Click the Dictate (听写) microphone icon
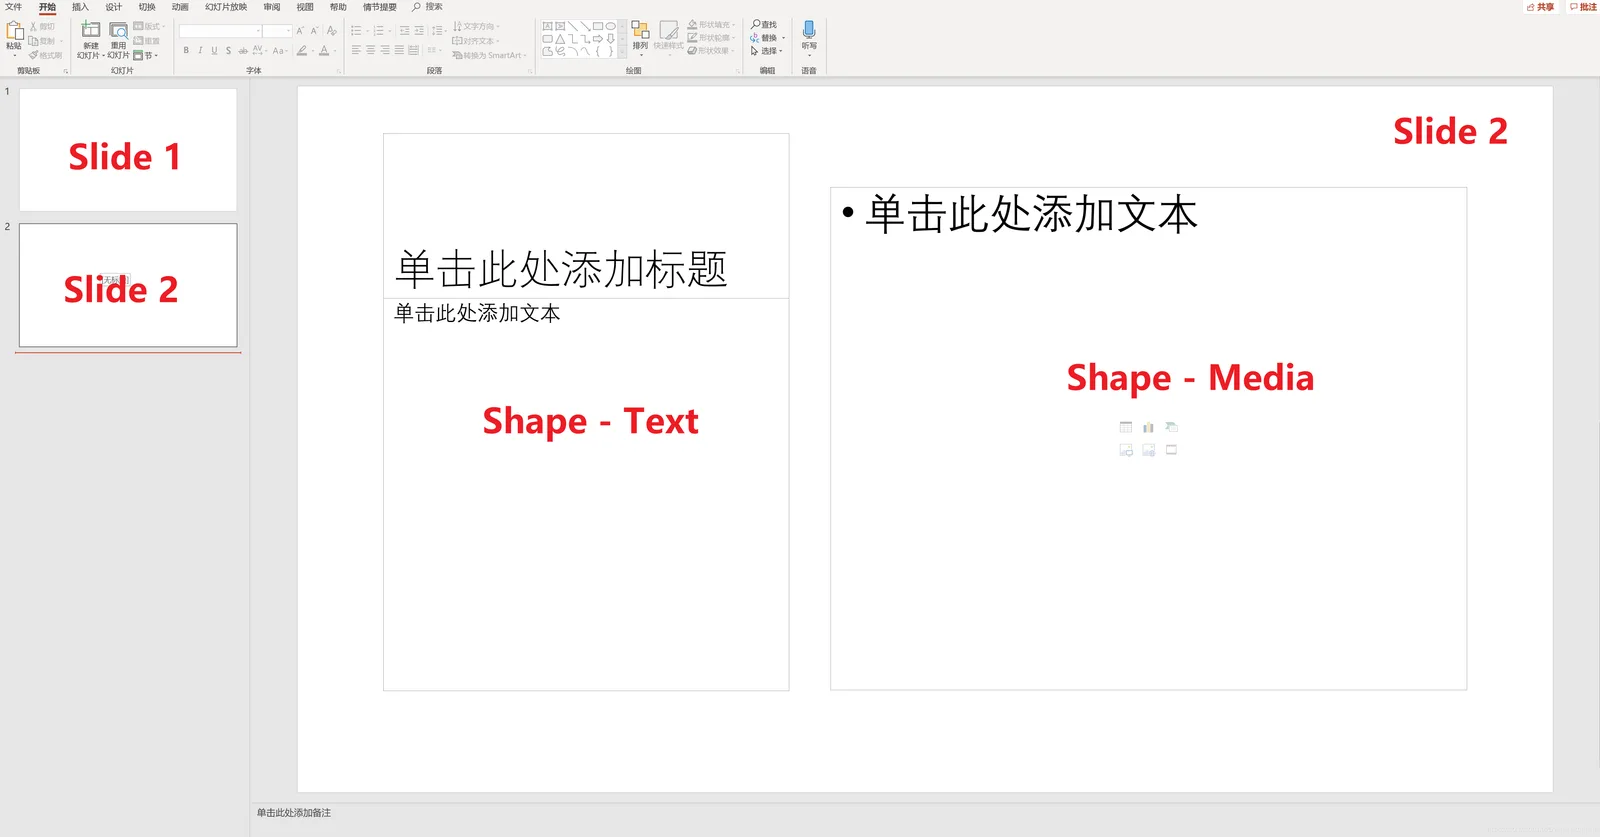Screen dimensions: 1600x837 809,31
